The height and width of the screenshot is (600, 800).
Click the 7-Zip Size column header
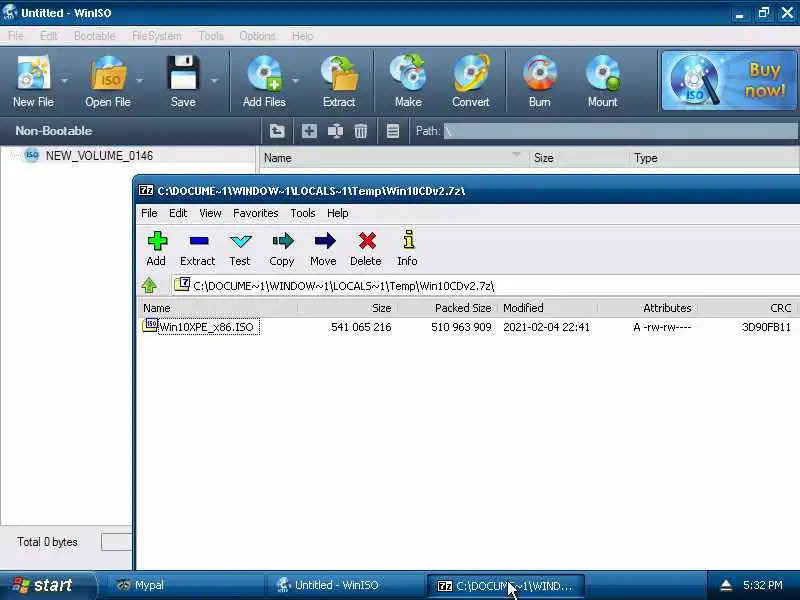coord(347,308)
